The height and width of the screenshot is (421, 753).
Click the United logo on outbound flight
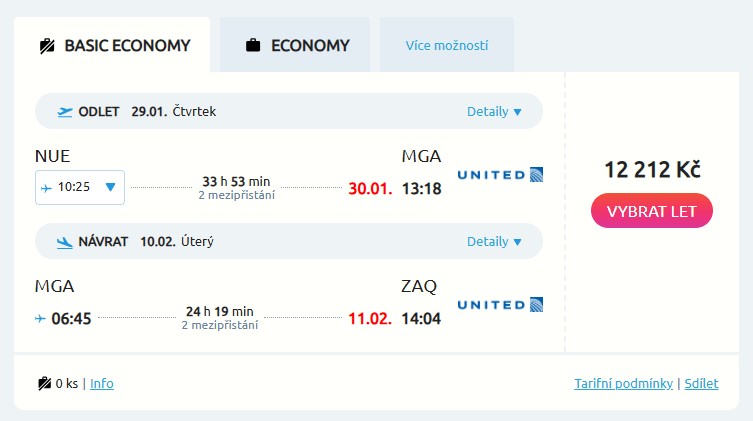click(x=499, y=175)
